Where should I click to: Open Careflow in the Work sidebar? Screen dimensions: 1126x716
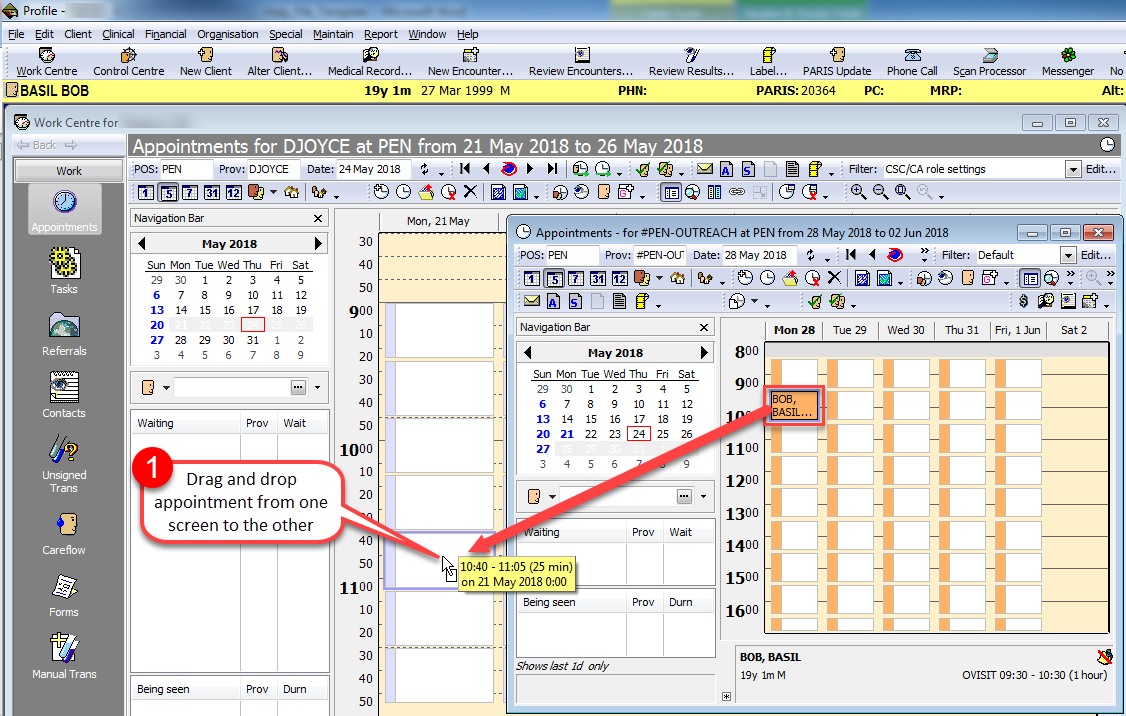pos(64,534)
